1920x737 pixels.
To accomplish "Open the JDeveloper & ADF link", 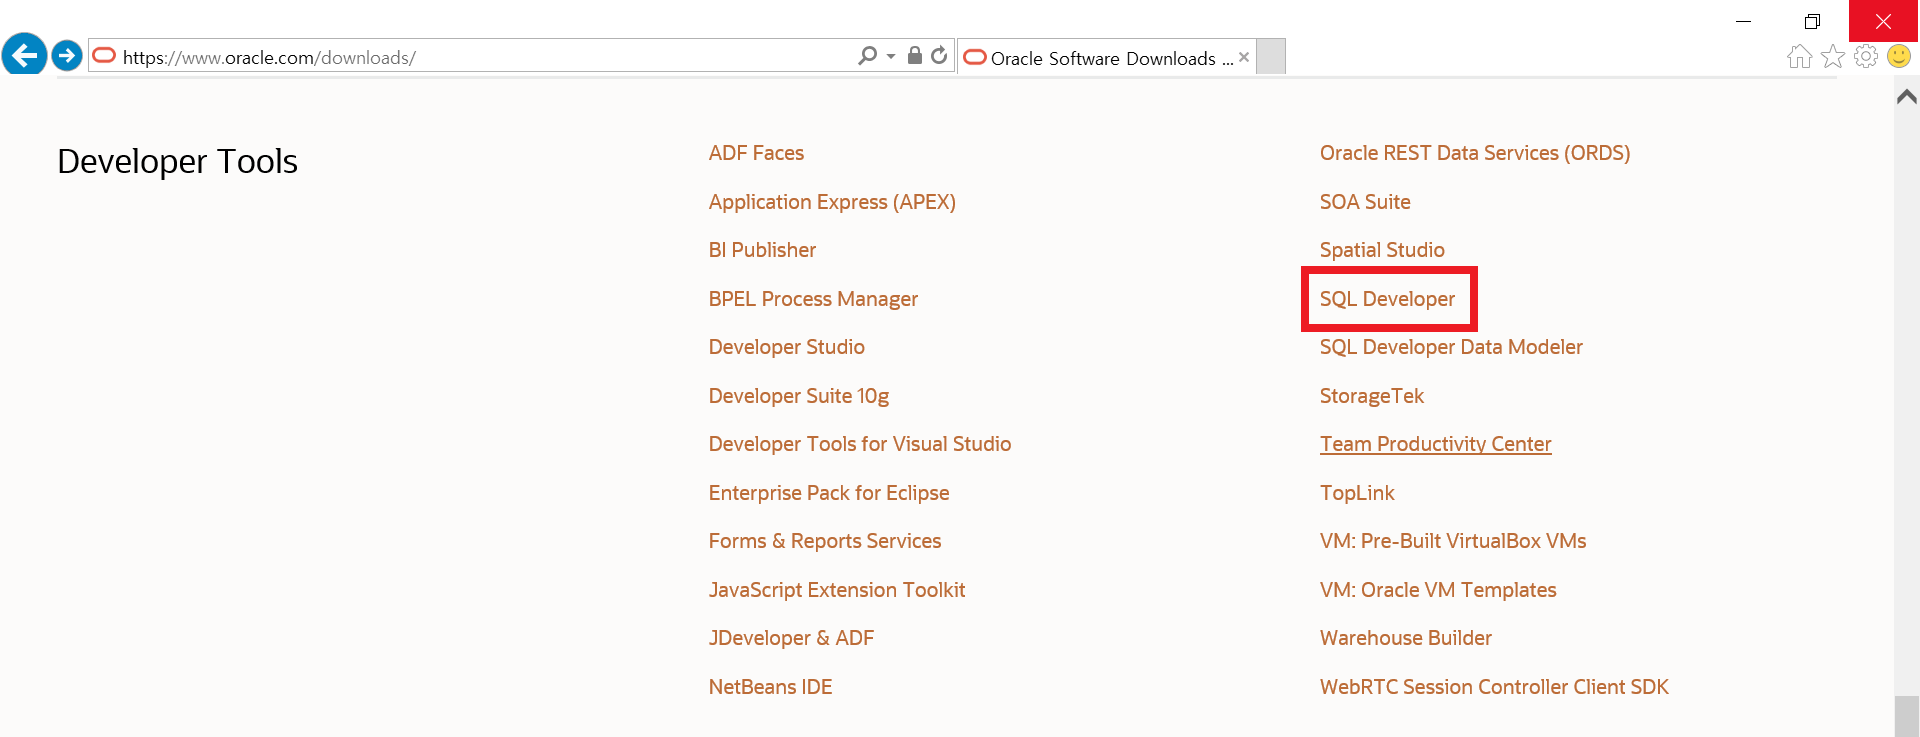I will [x=791, y=638].
